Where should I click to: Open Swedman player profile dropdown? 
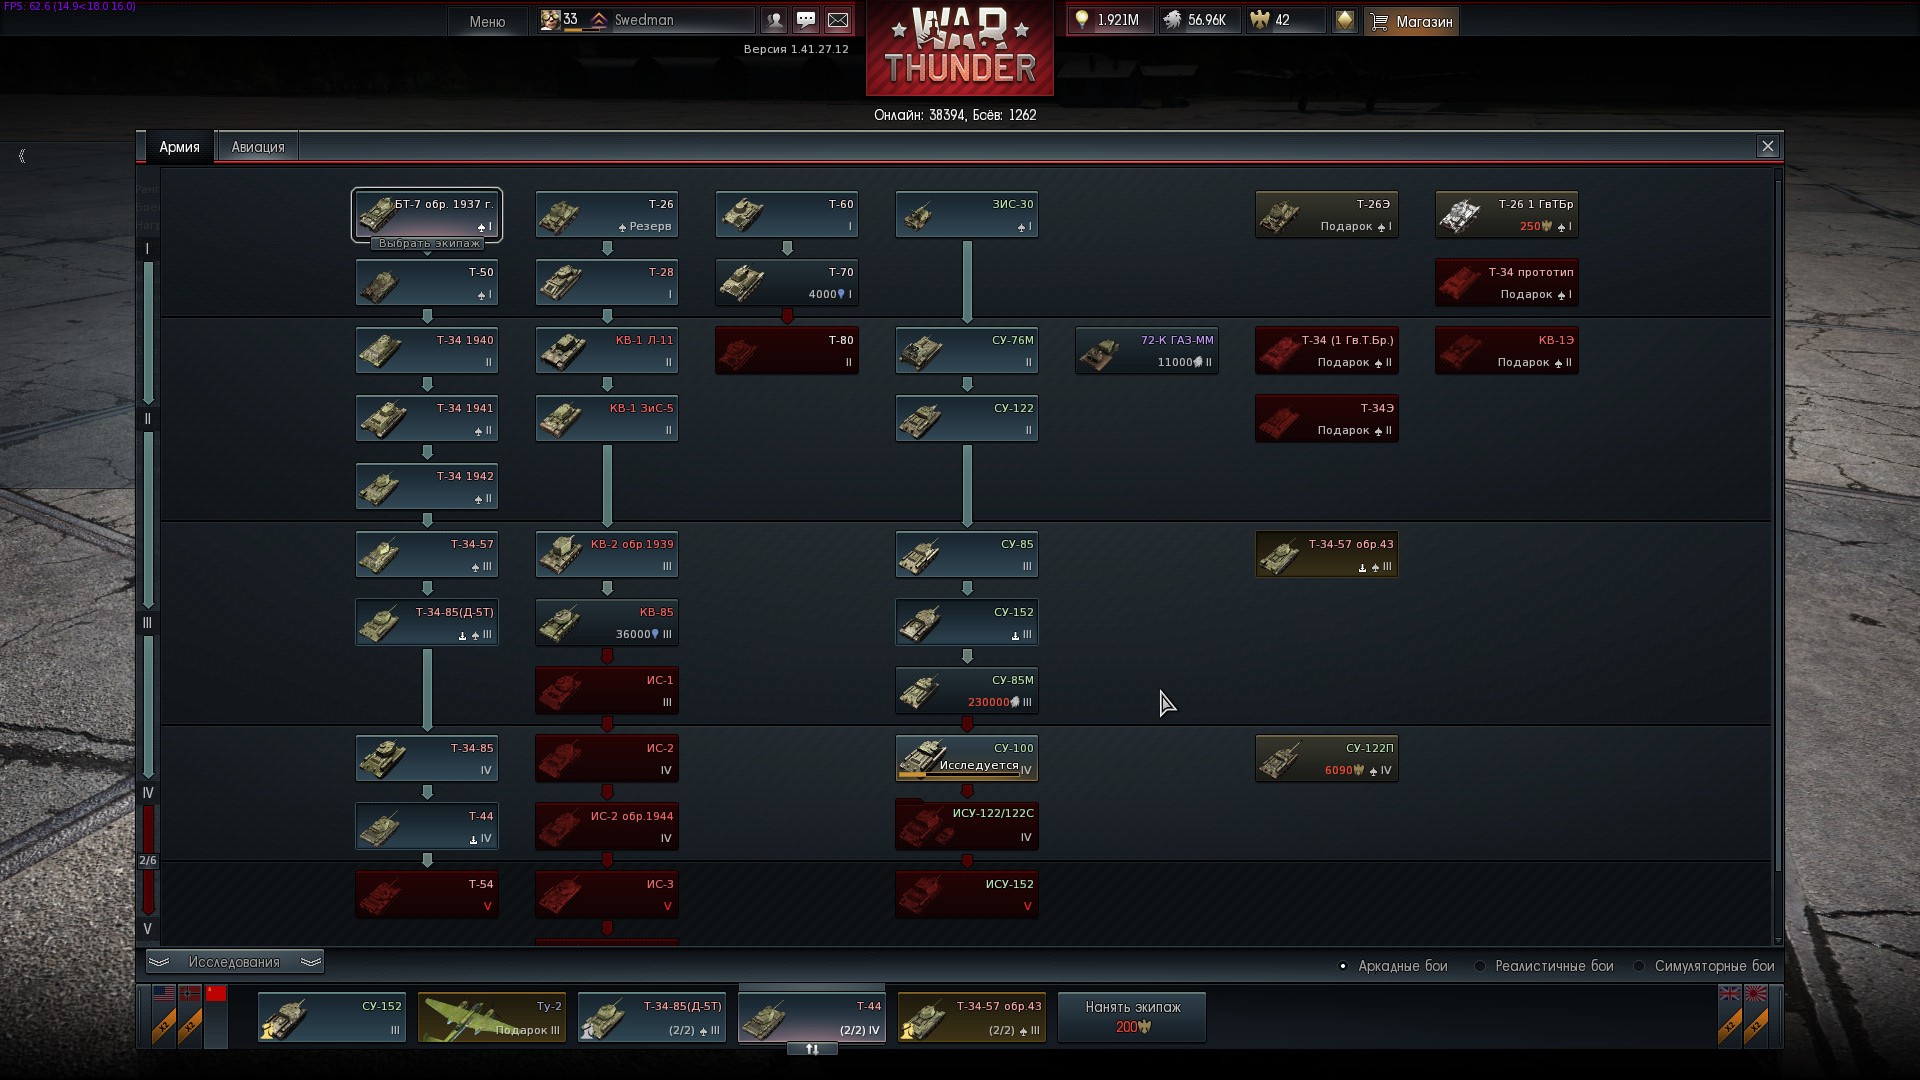pyautogui.click(x=644, y=20)
